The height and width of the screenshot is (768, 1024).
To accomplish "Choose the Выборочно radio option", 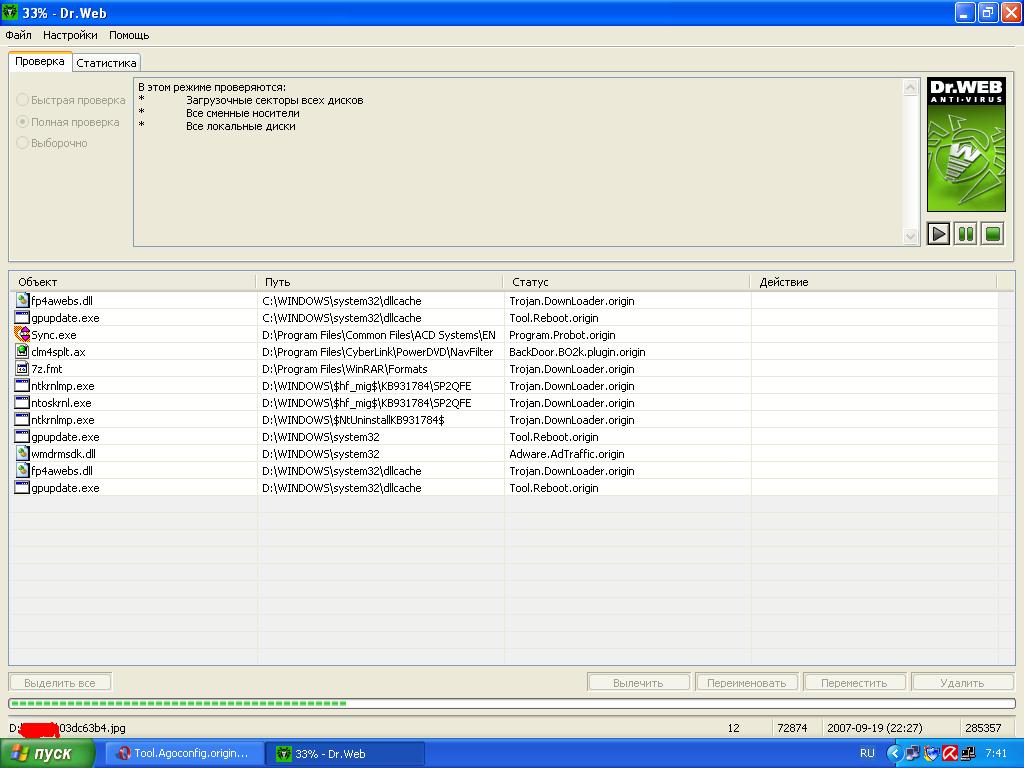I will point(52,143).
